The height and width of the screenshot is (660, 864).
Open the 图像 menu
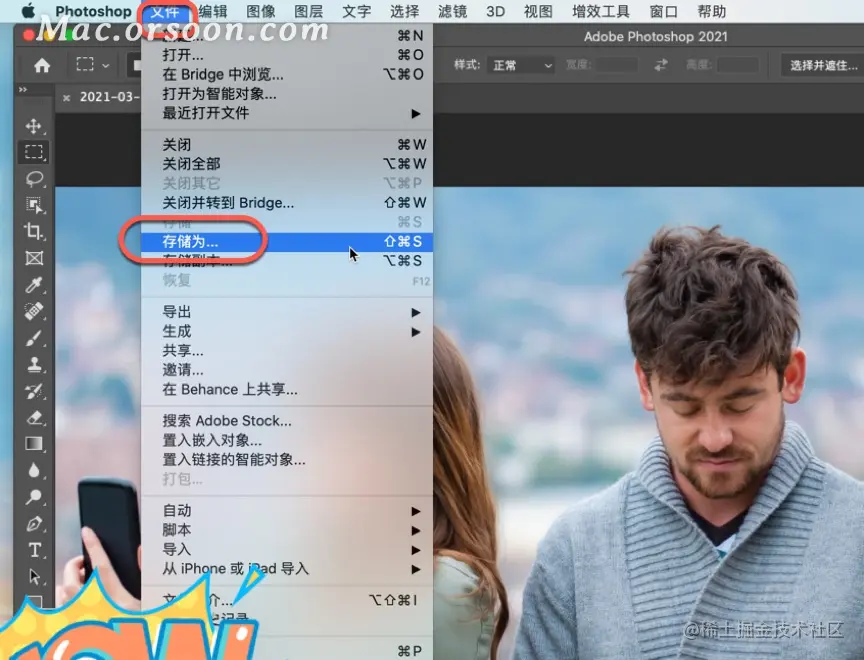click(260, 11)
